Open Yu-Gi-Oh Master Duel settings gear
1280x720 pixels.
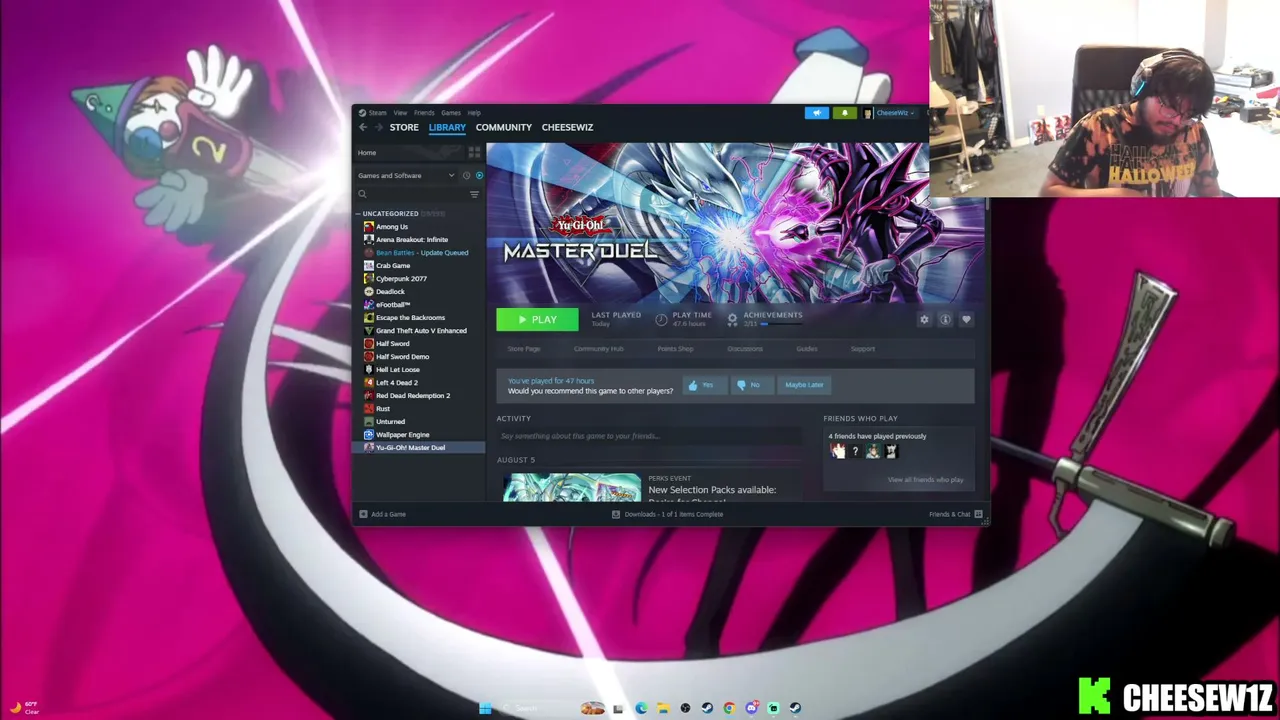pyautogui.click(x=924, y=320)
